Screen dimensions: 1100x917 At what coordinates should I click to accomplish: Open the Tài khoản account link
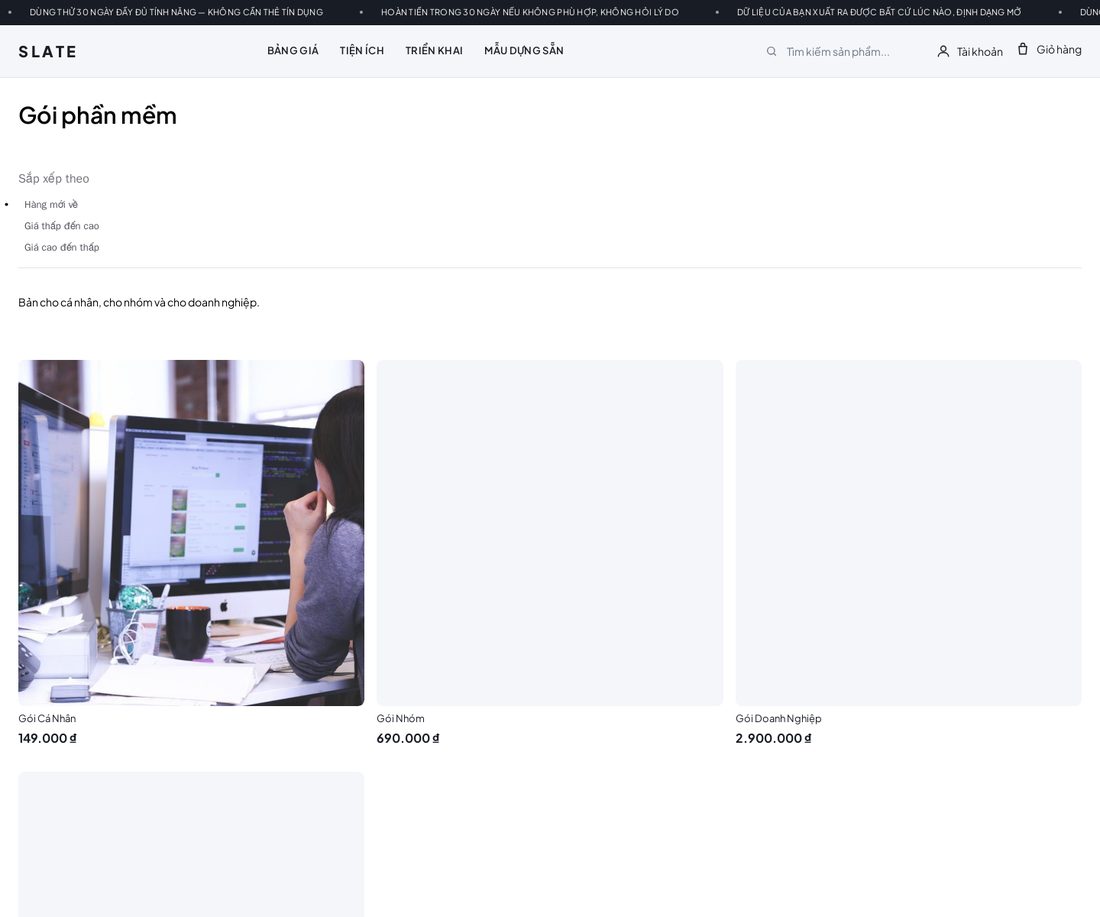pos(970,51)
